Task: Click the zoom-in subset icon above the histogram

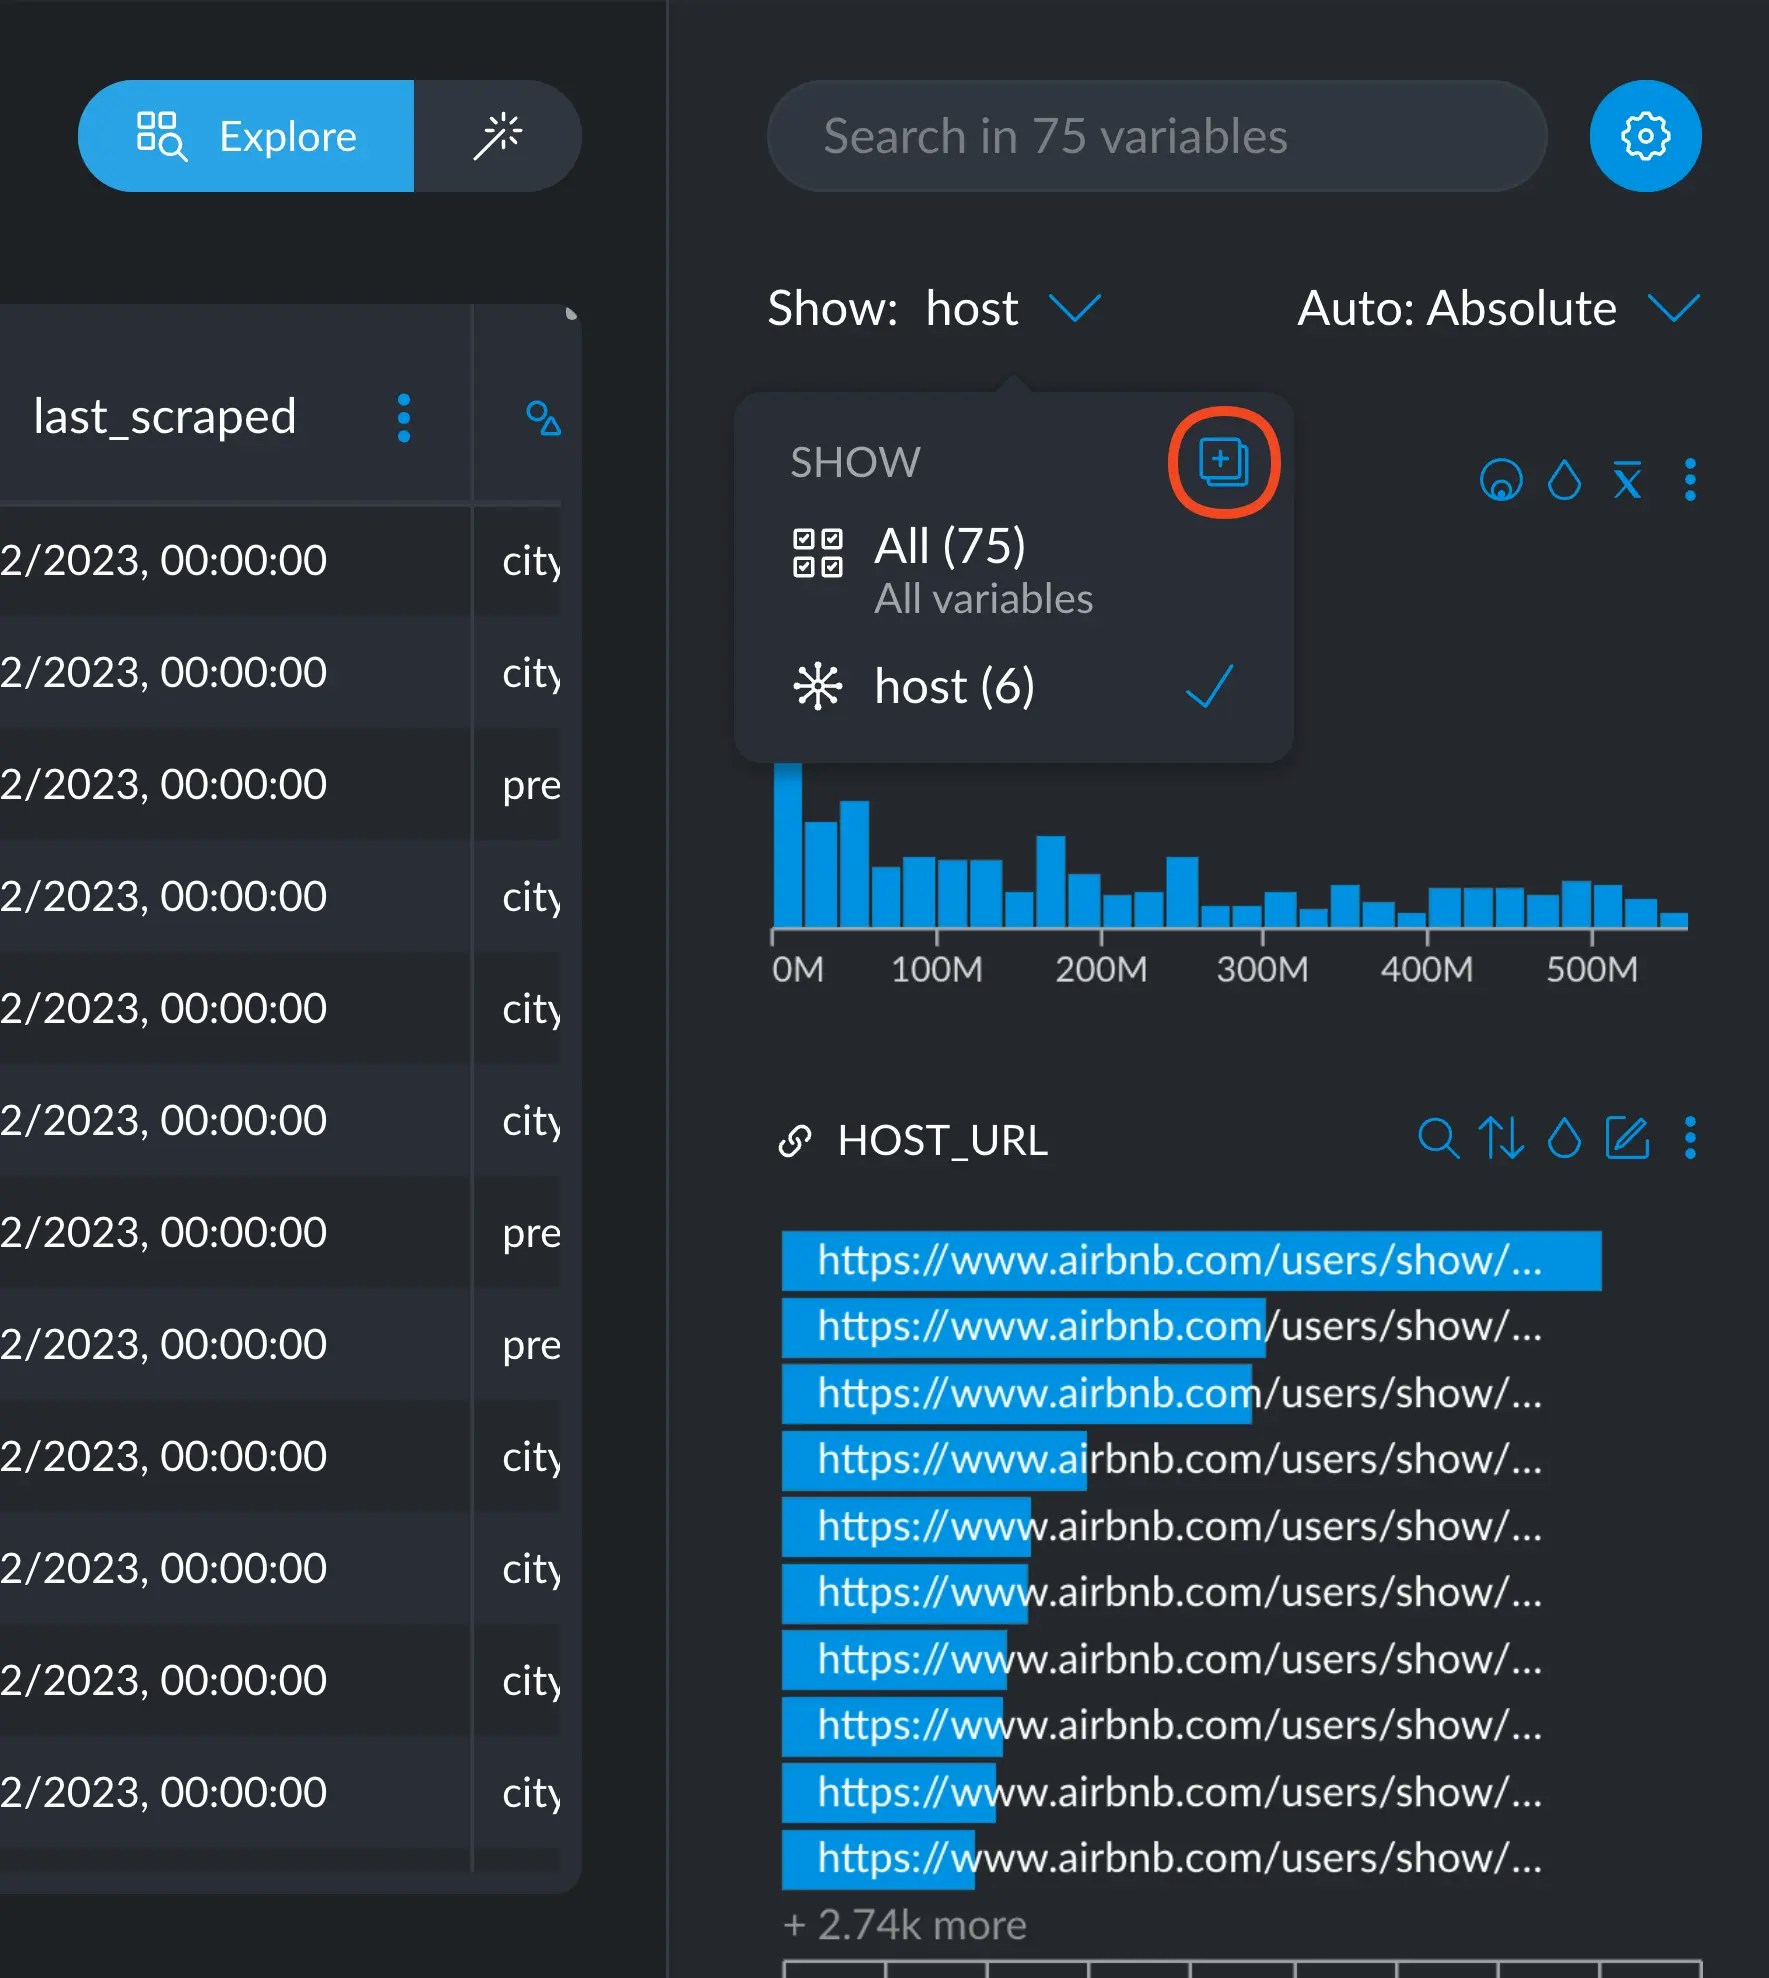Action: tap(1502, 481)
